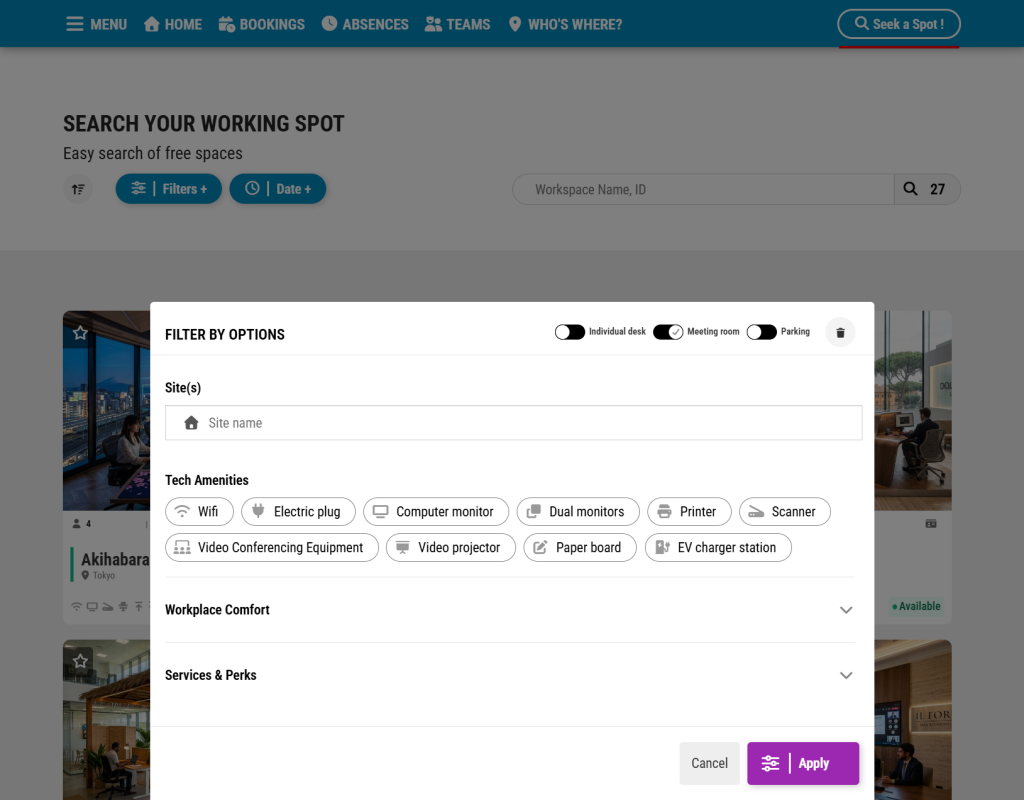Click the Cancel button
The image size is (1024, 800).
(x=709, y=763)
